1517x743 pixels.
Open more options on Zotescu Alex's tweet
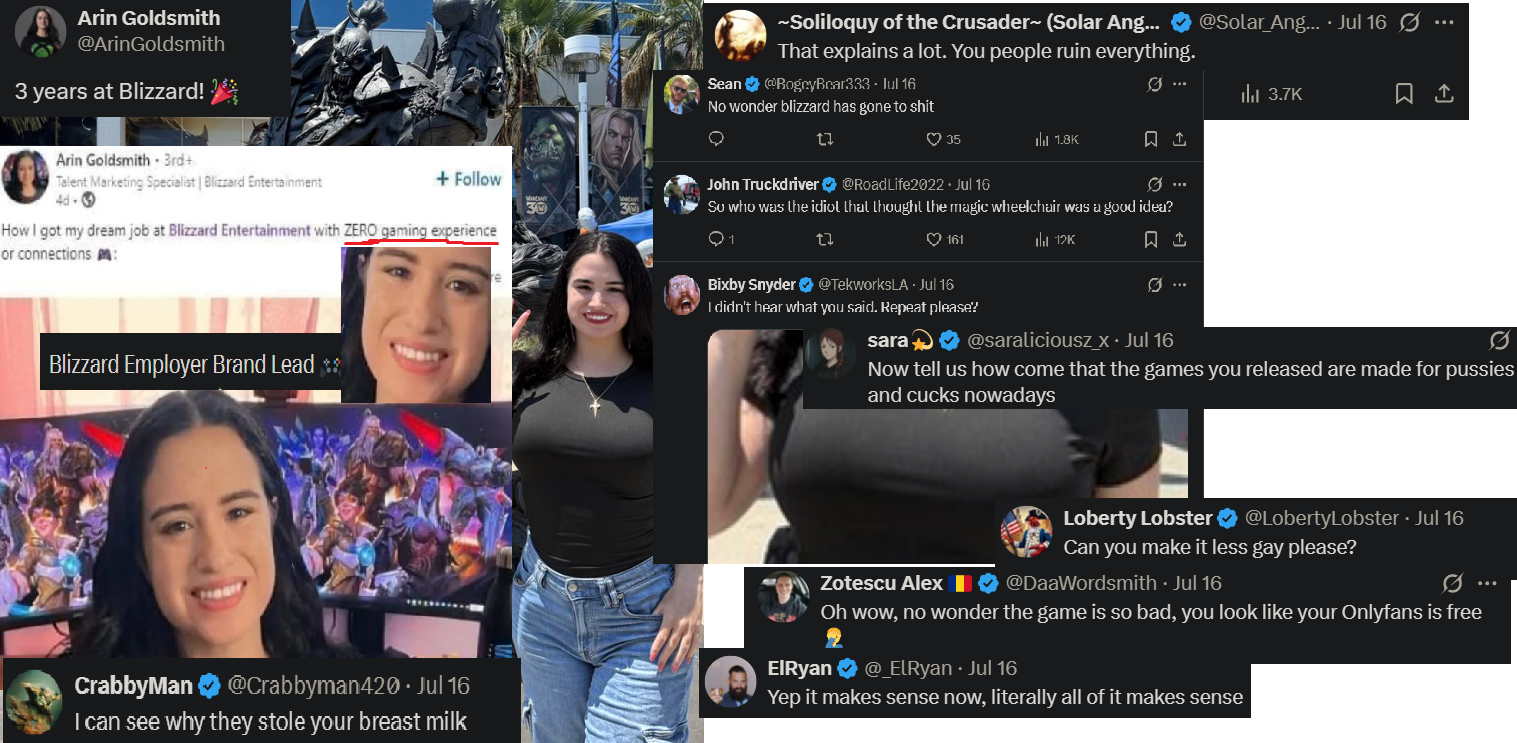coord(1487,583)
